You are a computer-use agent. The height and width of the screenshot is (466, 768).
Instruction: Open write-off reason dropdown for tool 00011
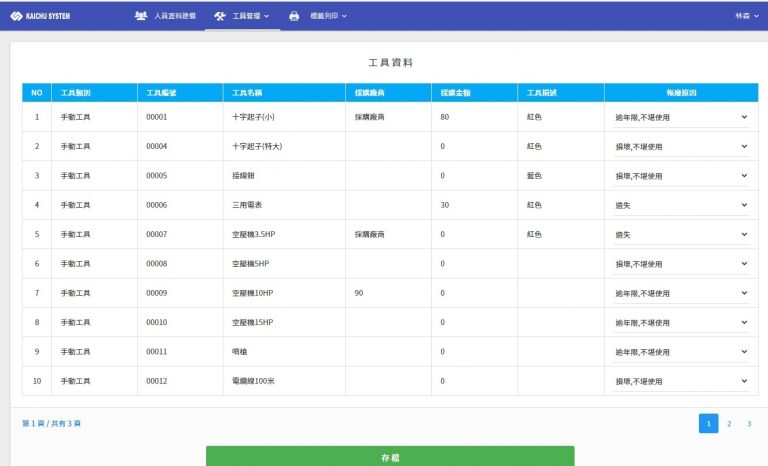click(x=681, y=352)
